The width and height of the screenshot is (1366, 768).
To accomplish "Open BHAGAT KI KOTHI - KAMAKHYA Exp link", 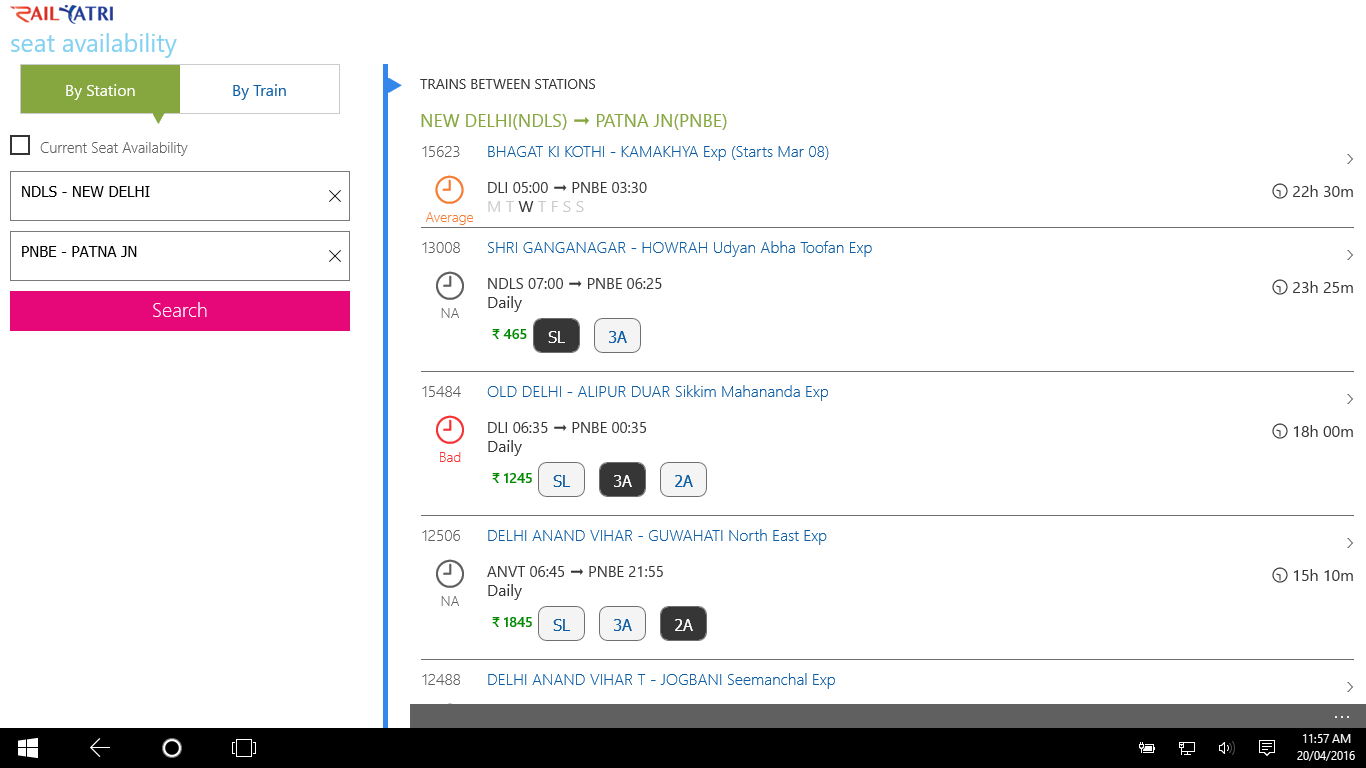I will [658, 152].
